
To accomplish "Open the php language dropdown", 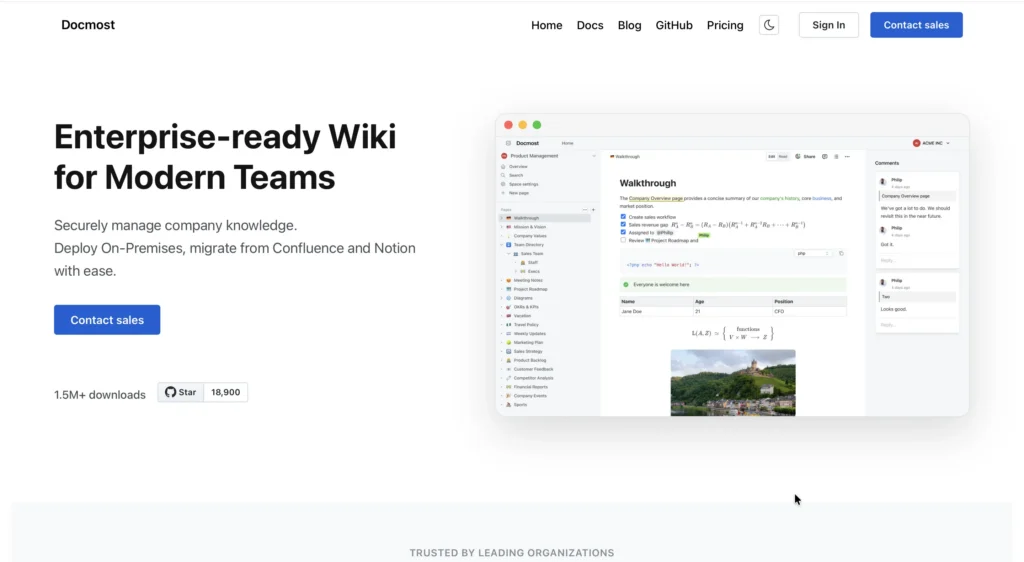I will pyautogui.click(x=813, y=253).
